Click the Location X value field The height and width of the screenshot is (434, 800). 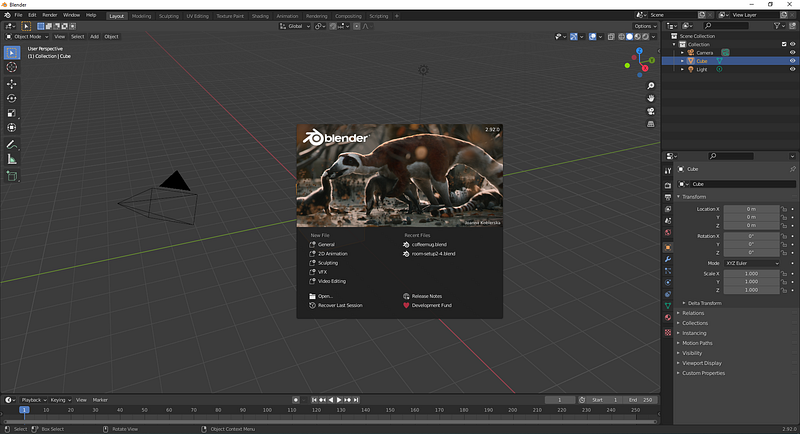point(751,209)
